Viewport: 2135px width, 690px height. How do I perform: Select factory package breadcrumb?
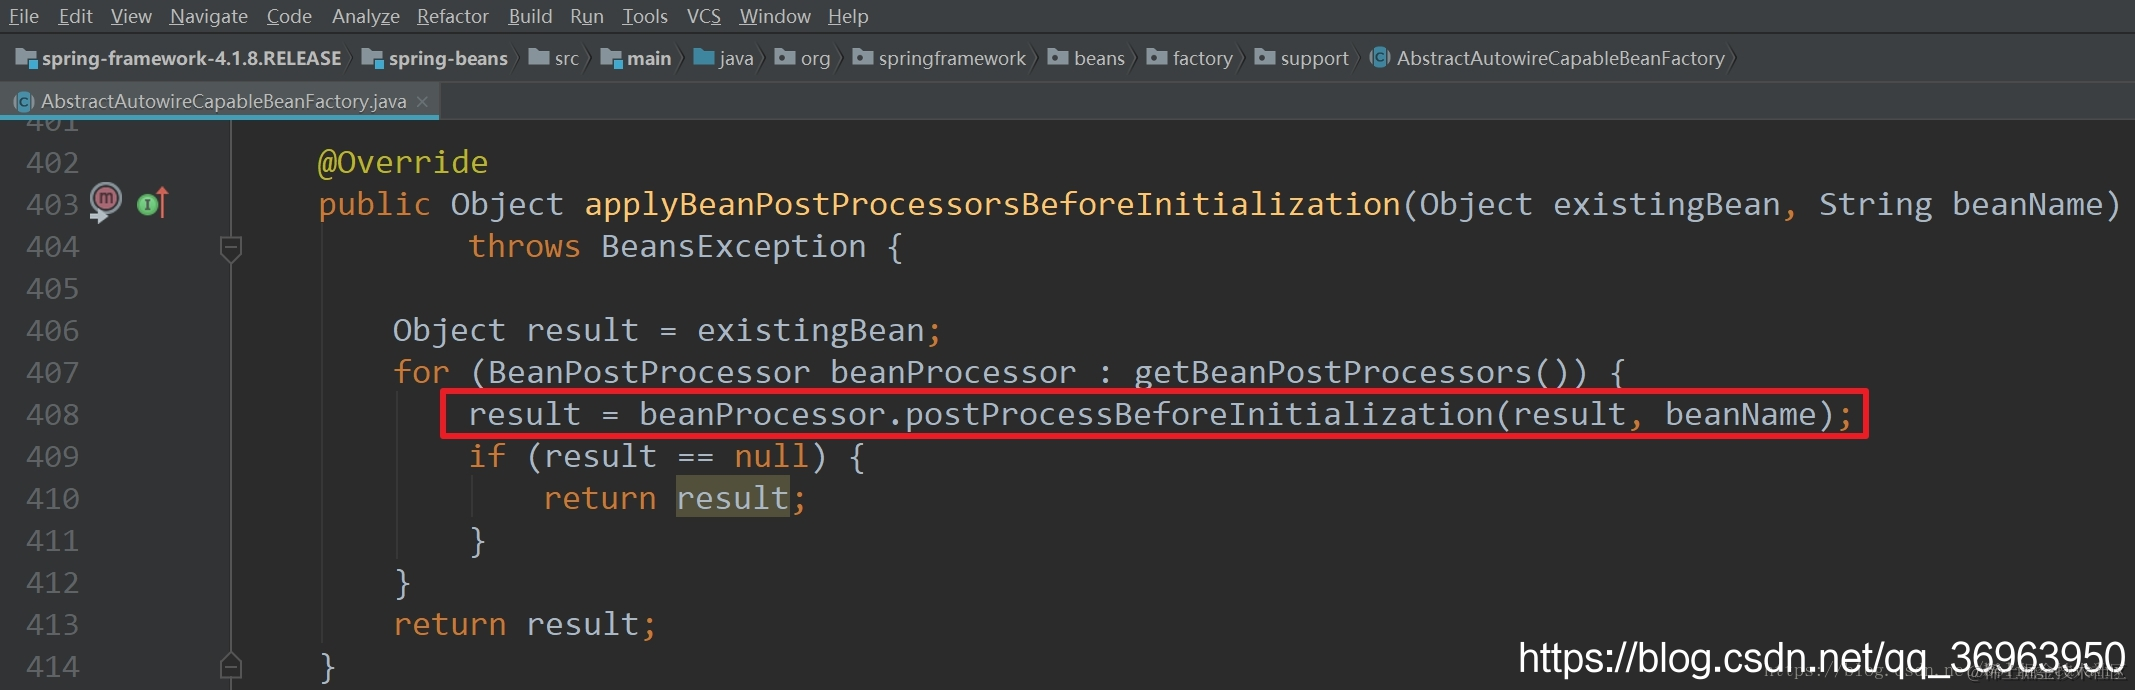(x=1190, y=58)
